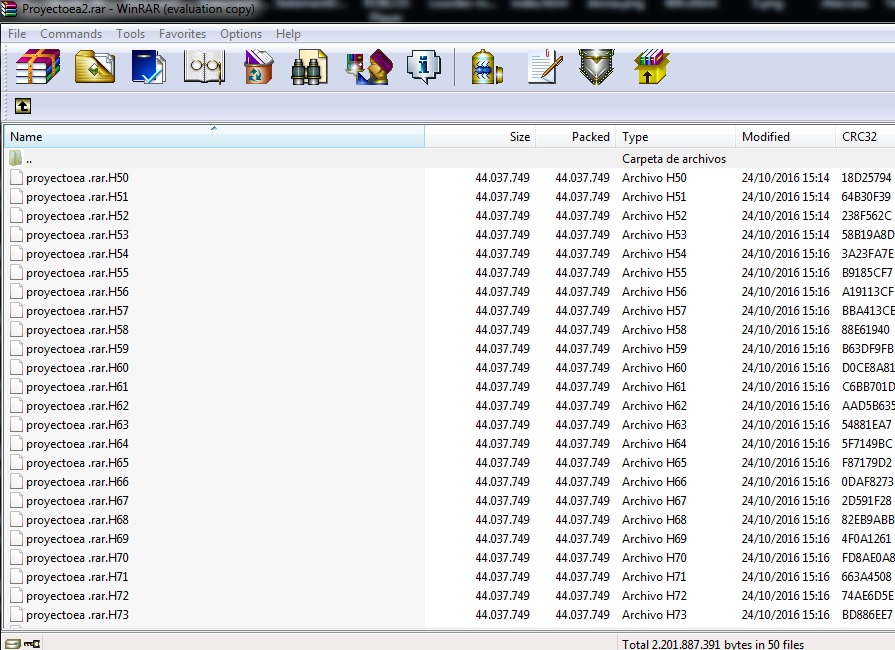Open the Commands menu
This screenshot has width=895, height=650.
pyautogui.click(x=71, y=34)
